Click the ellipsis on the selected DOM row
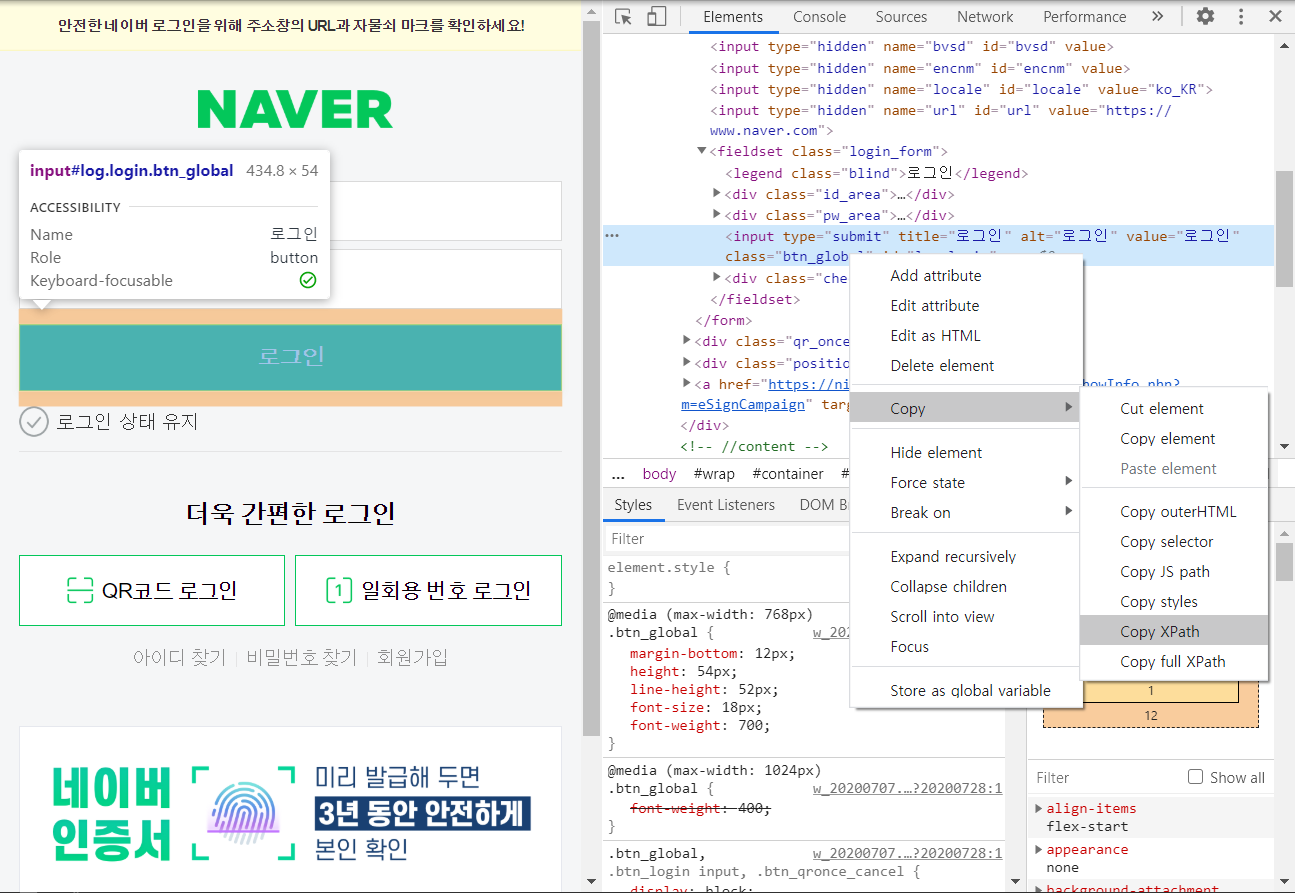The width and height of the screenshot is (1295, 893). click(613, 235)
